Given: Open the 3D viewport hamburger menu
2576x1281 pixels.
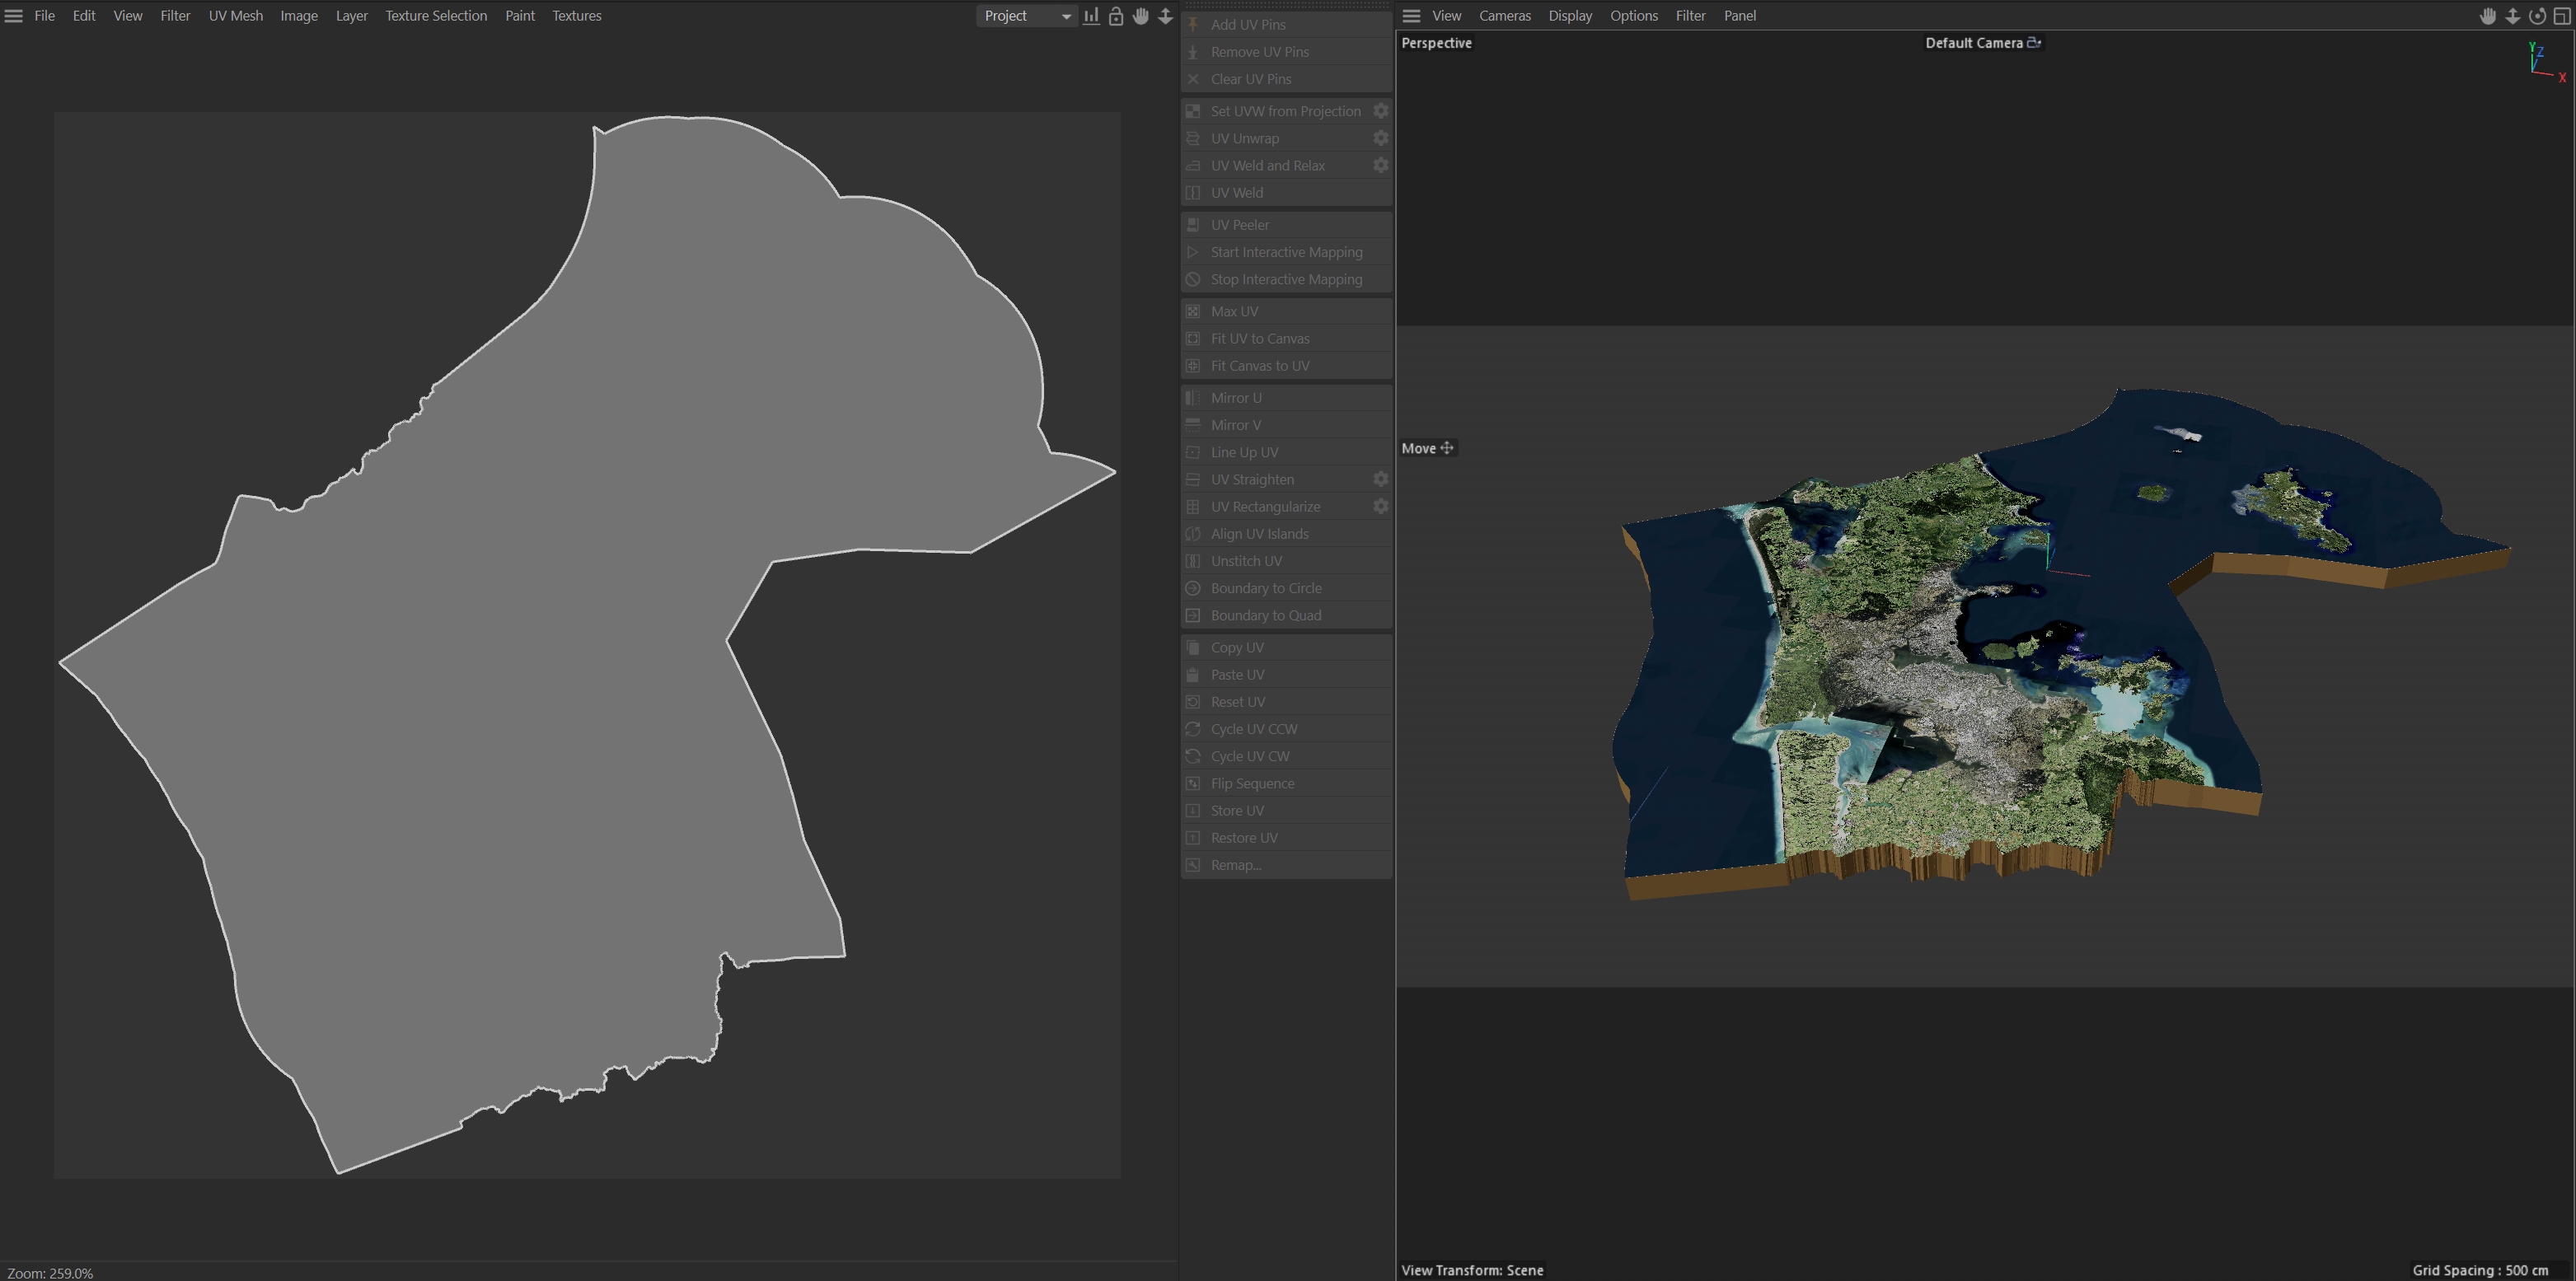Looking at the screenshot, I should point(1411,16).
